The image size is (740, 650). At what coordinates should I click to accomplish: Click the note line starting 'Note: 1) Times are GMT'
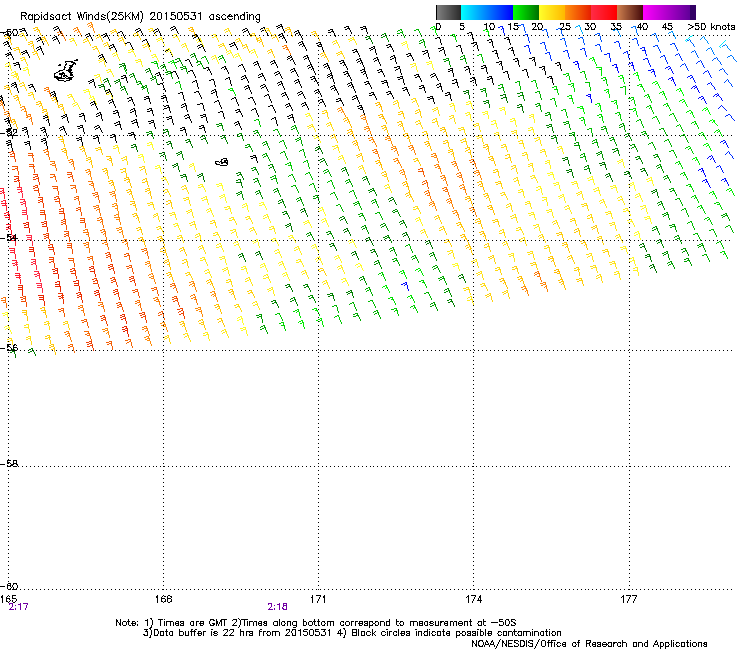[x=315, y=623]
